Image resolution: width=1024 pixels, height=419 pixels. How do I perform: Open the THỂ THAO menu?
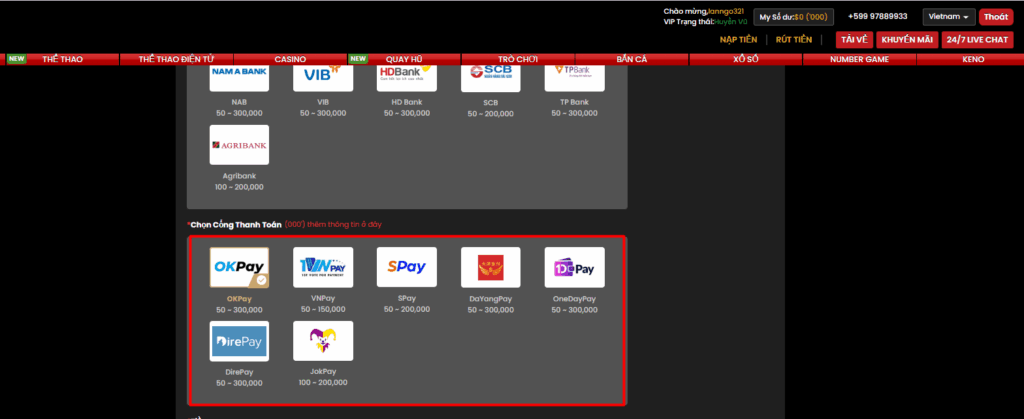pos(63,59)
